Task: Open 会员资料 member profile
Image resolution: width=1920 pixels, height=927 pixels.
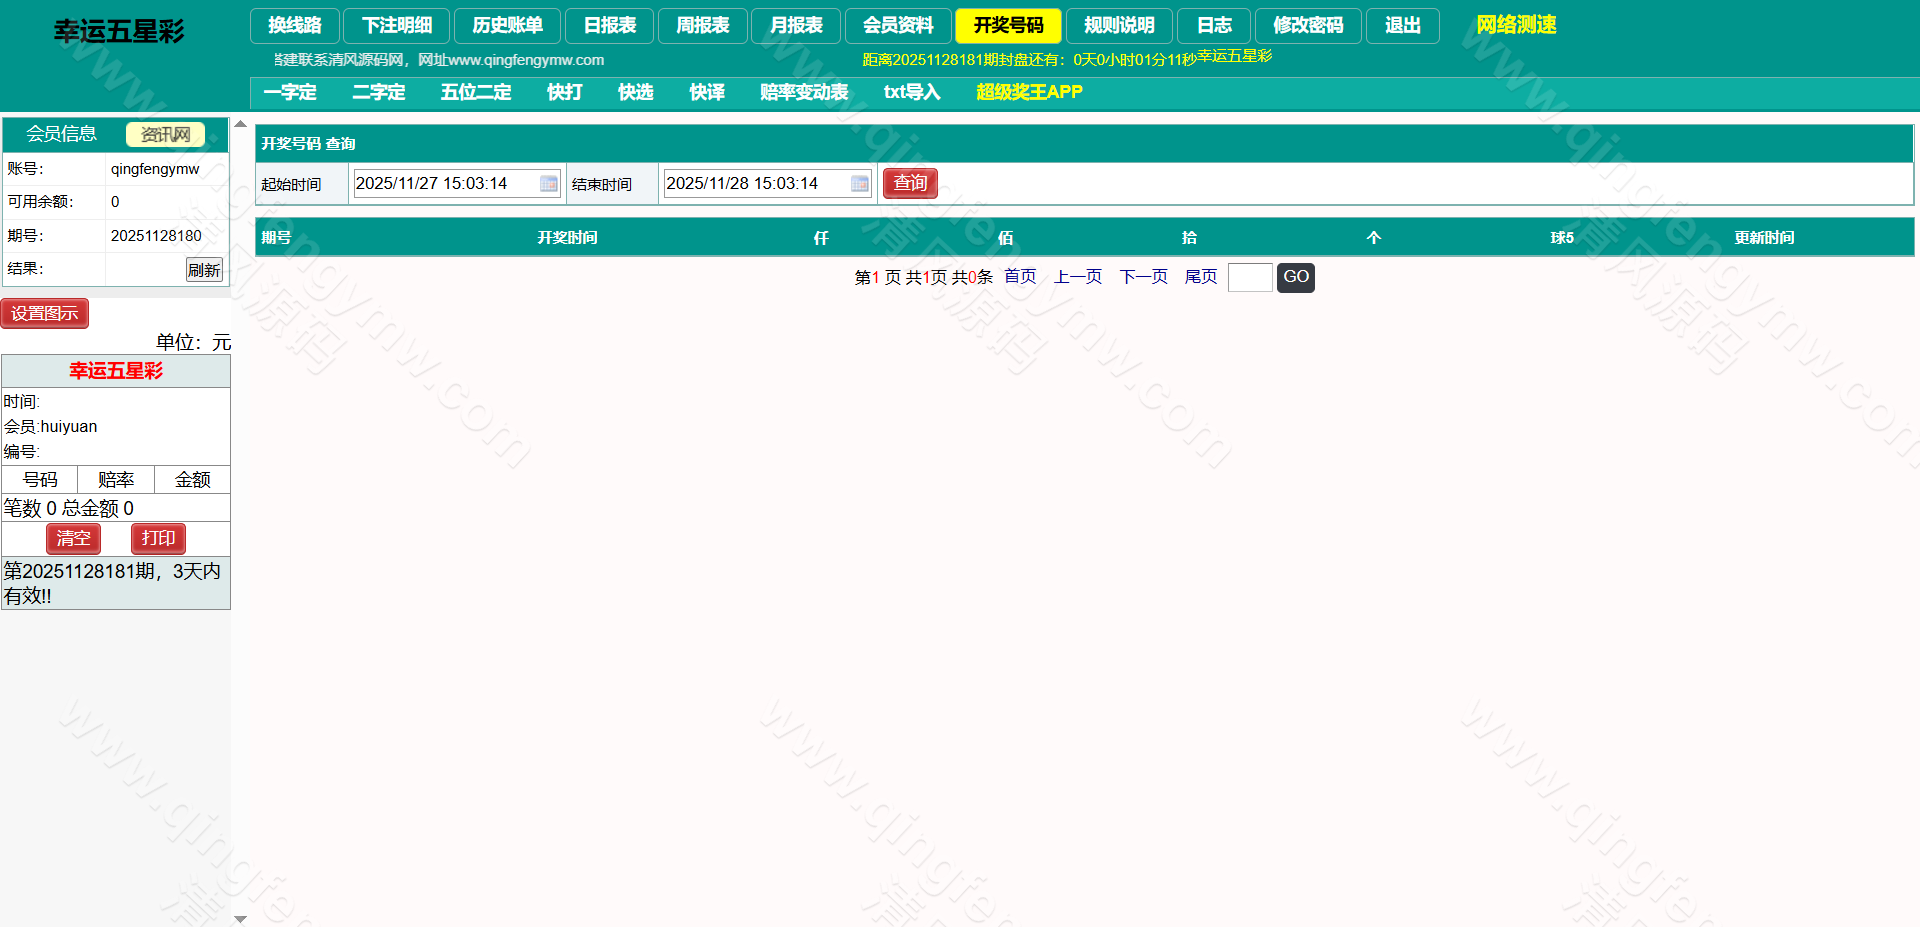Action: 899,26
